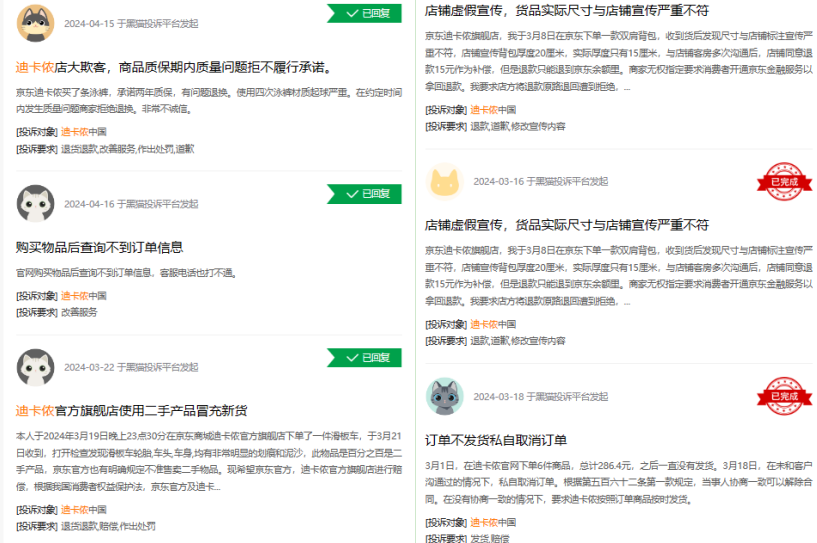The height and width of the screenshot is (543, 817).
Task: Click the red 已完成 stamp on the 2024-03-18 complaint
Action: tap(784, 397)
